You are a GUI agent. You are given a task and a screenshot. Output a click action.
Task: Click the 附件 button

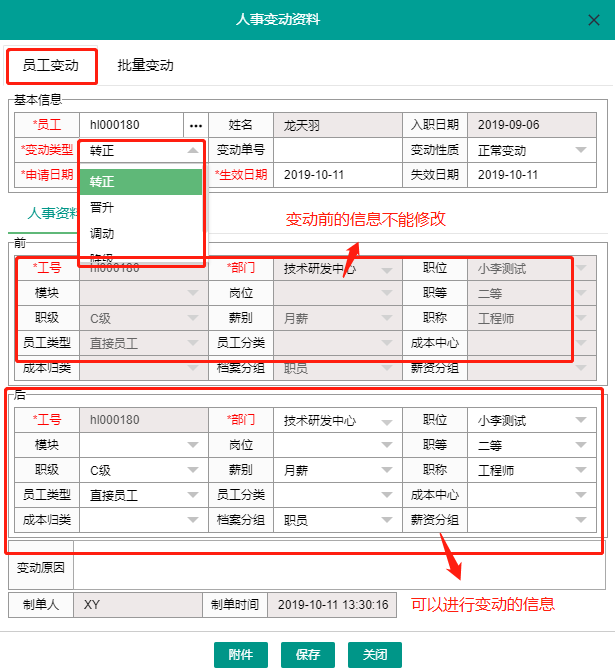coord(240,655)
